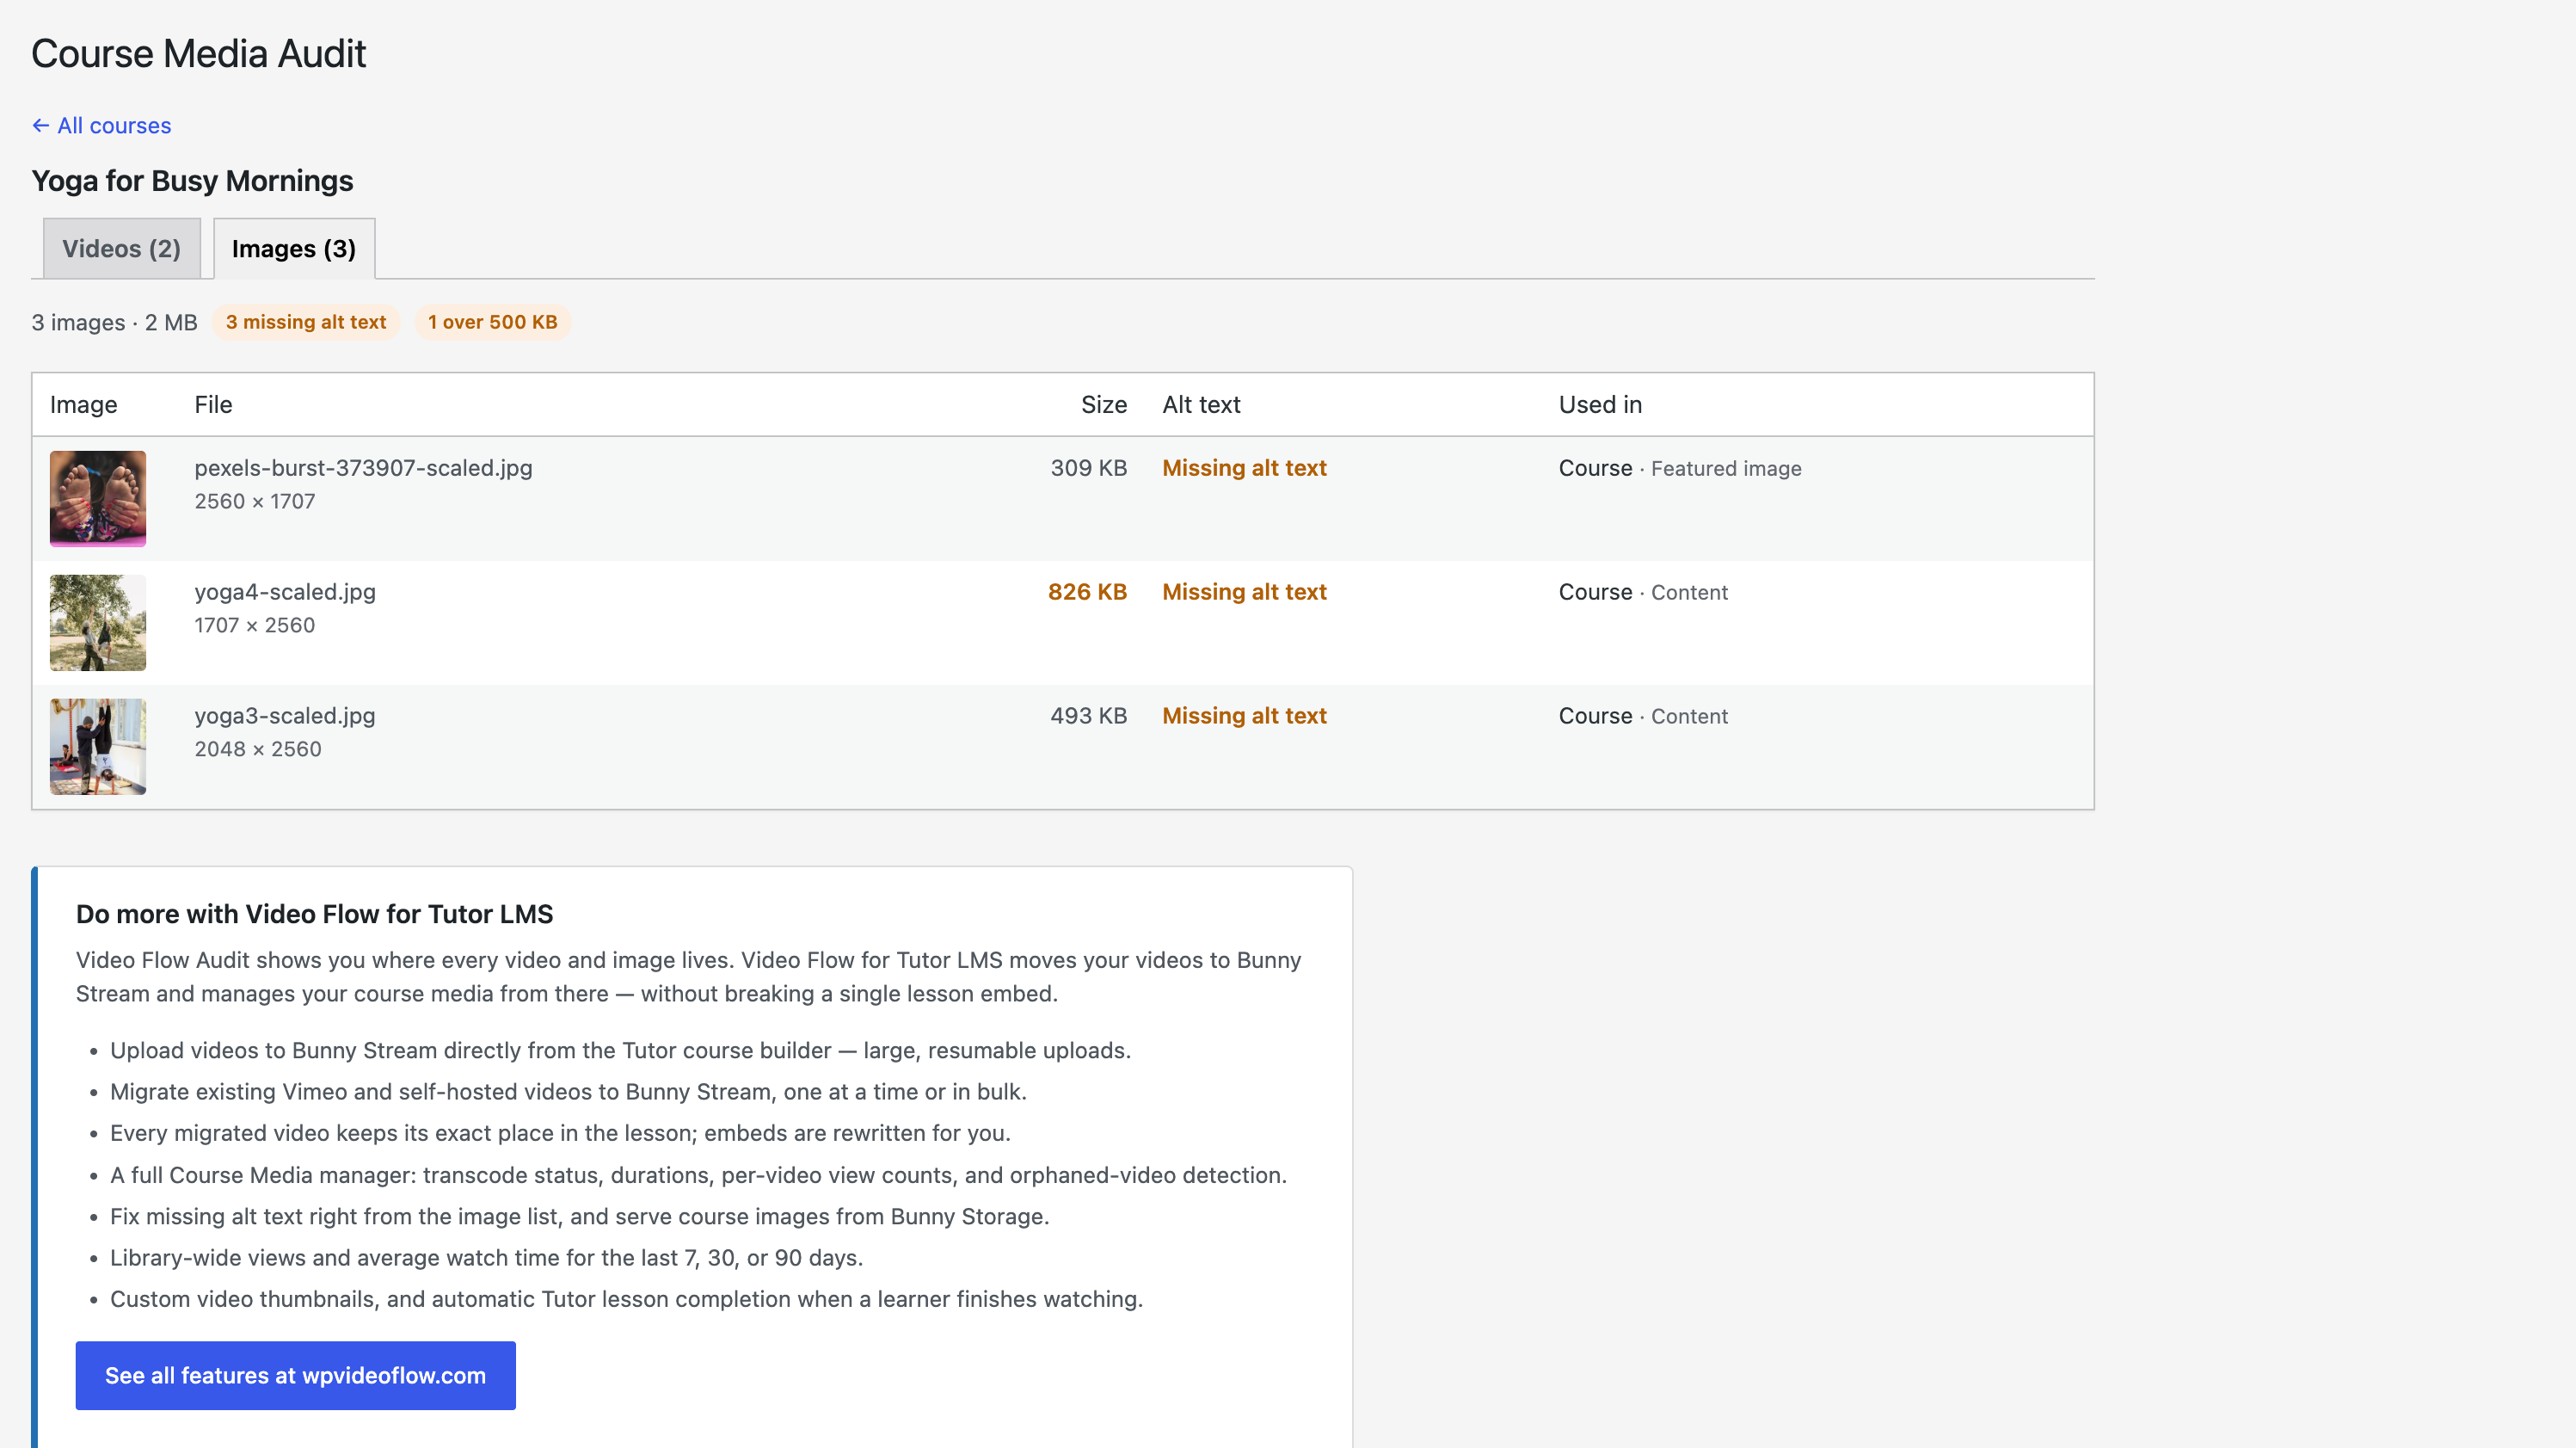Click dimensions 2048 × 2560
The height and width of the screenshot is (1448, 2576).
[x=258, y=749]
